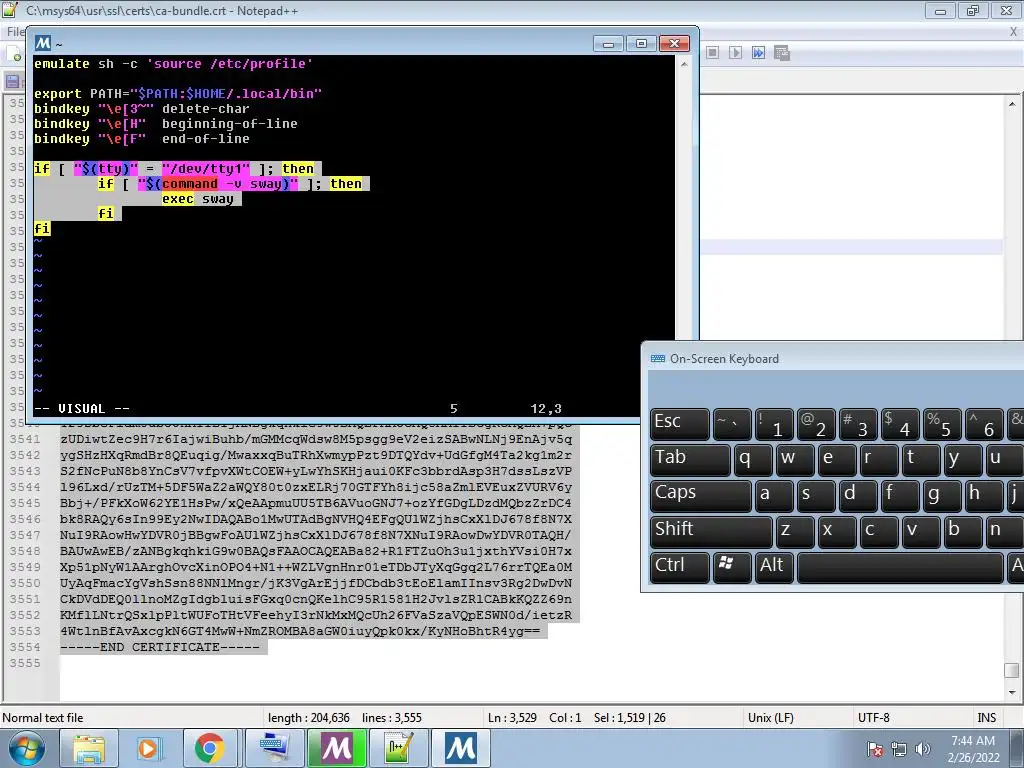Click the Esc key on On-Screen Keyboard

680,423
